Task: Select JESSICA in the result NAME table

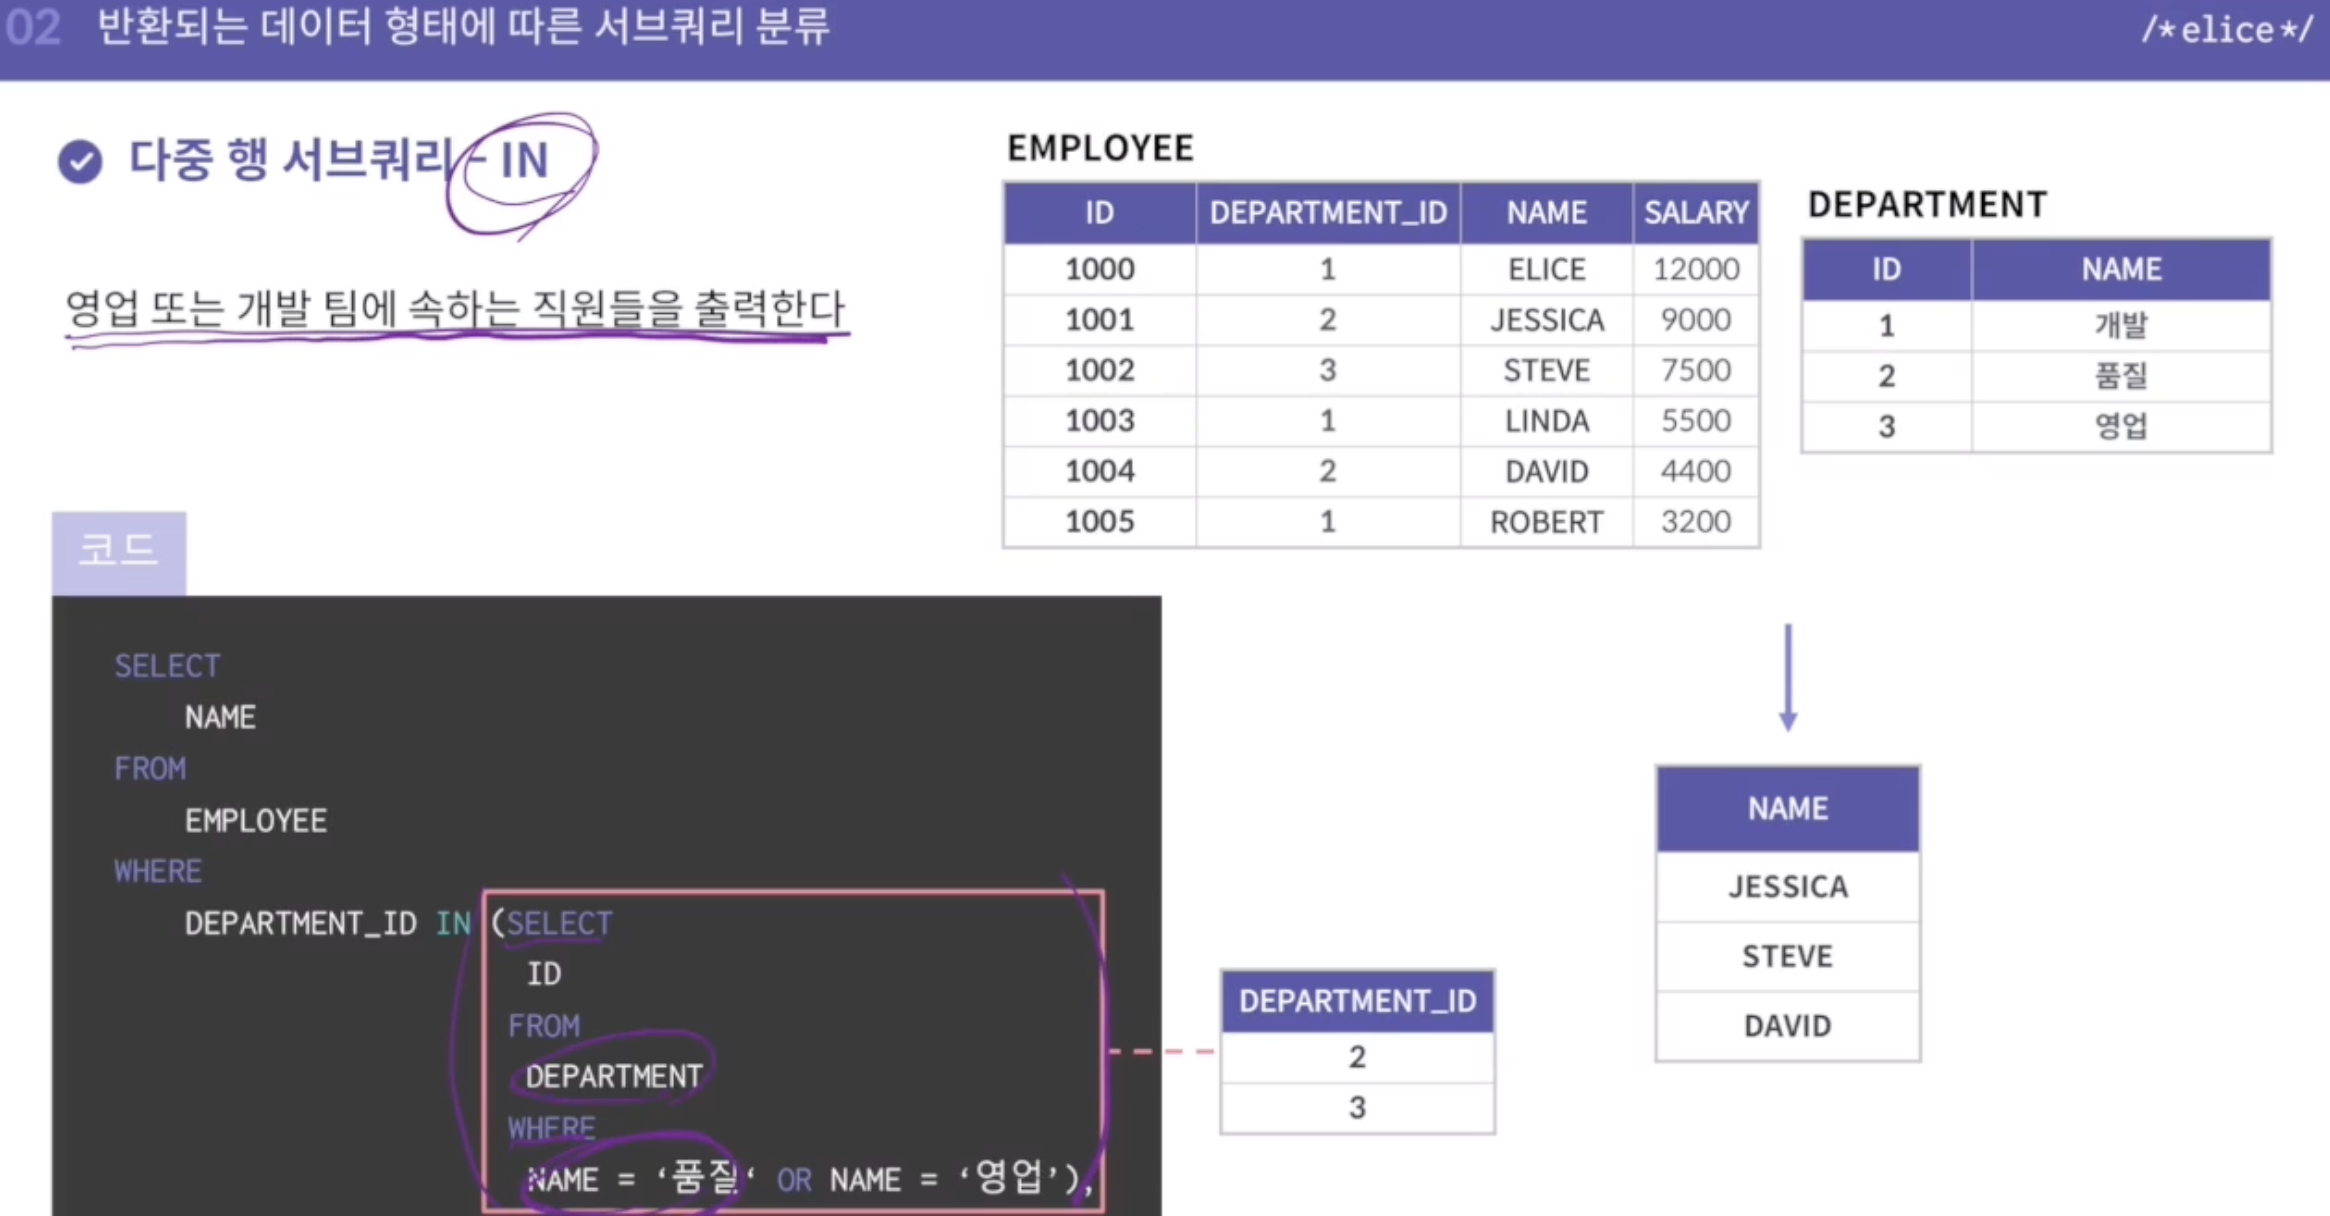Action: 1788,887
